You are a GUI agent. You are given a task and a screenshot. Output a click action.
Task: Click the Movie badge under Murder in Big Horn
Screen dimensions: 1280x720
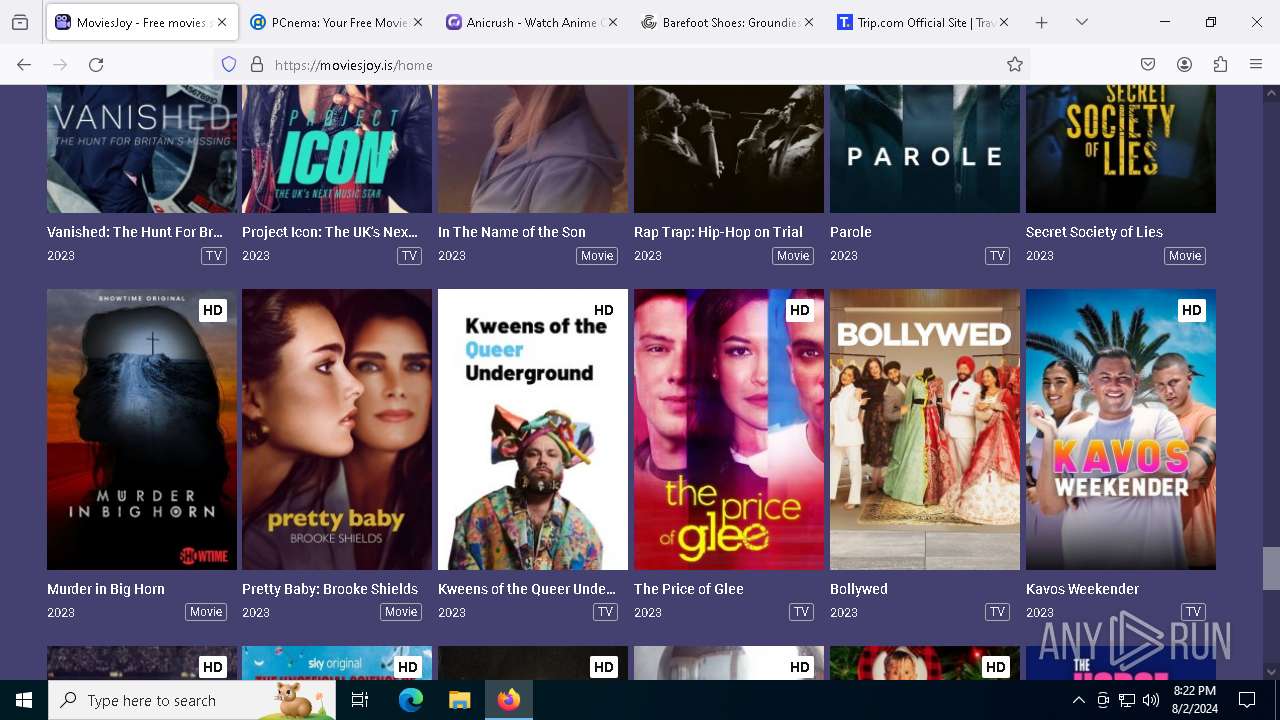point(206,612)
